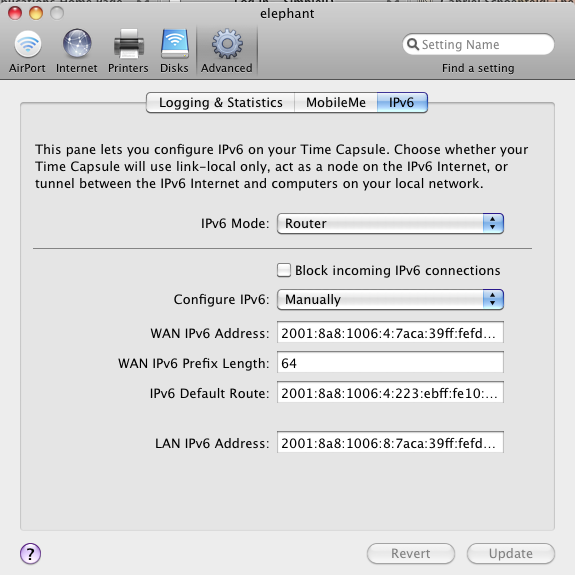
Task: Click the Update button
Action: click(x=510, y=553)
